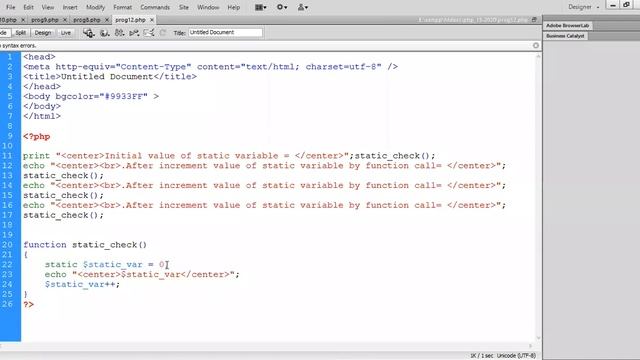The width and height of the screenshot is (640, 360).
Task: Click the print Initial value line
Action: (229, 156)
